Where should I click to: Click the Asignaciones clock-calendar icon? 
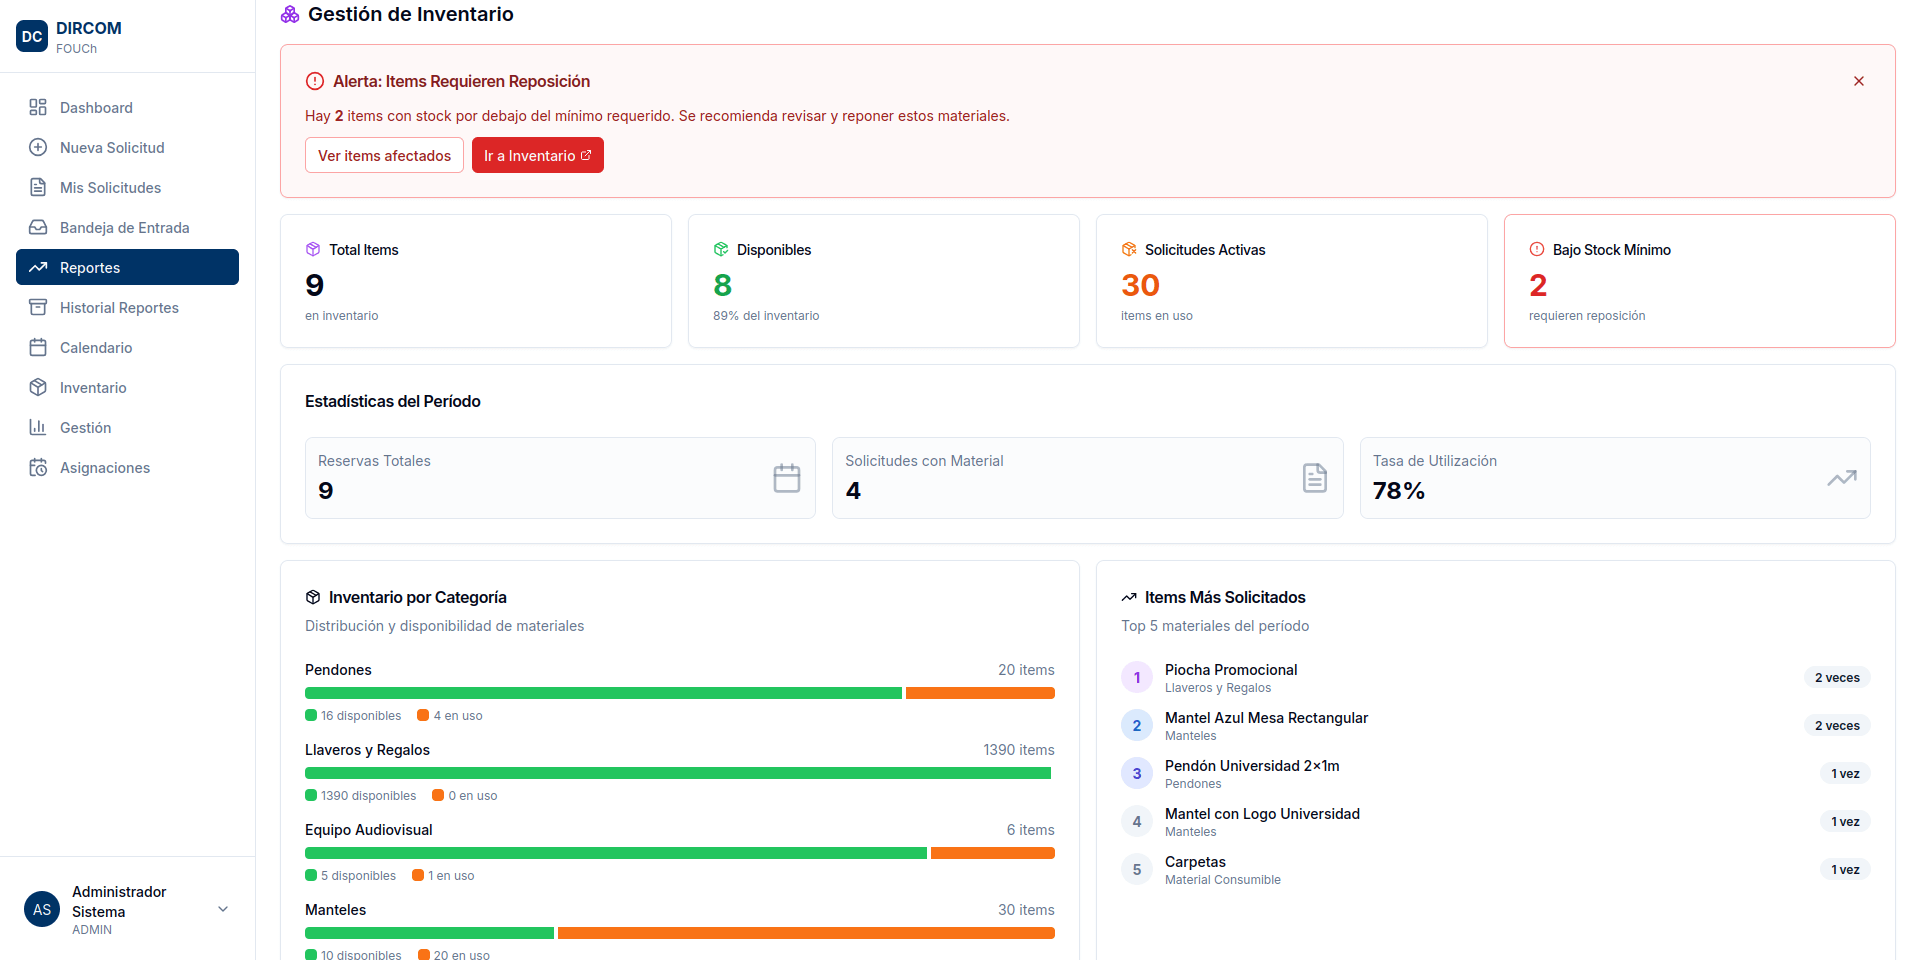pos(38,467)
